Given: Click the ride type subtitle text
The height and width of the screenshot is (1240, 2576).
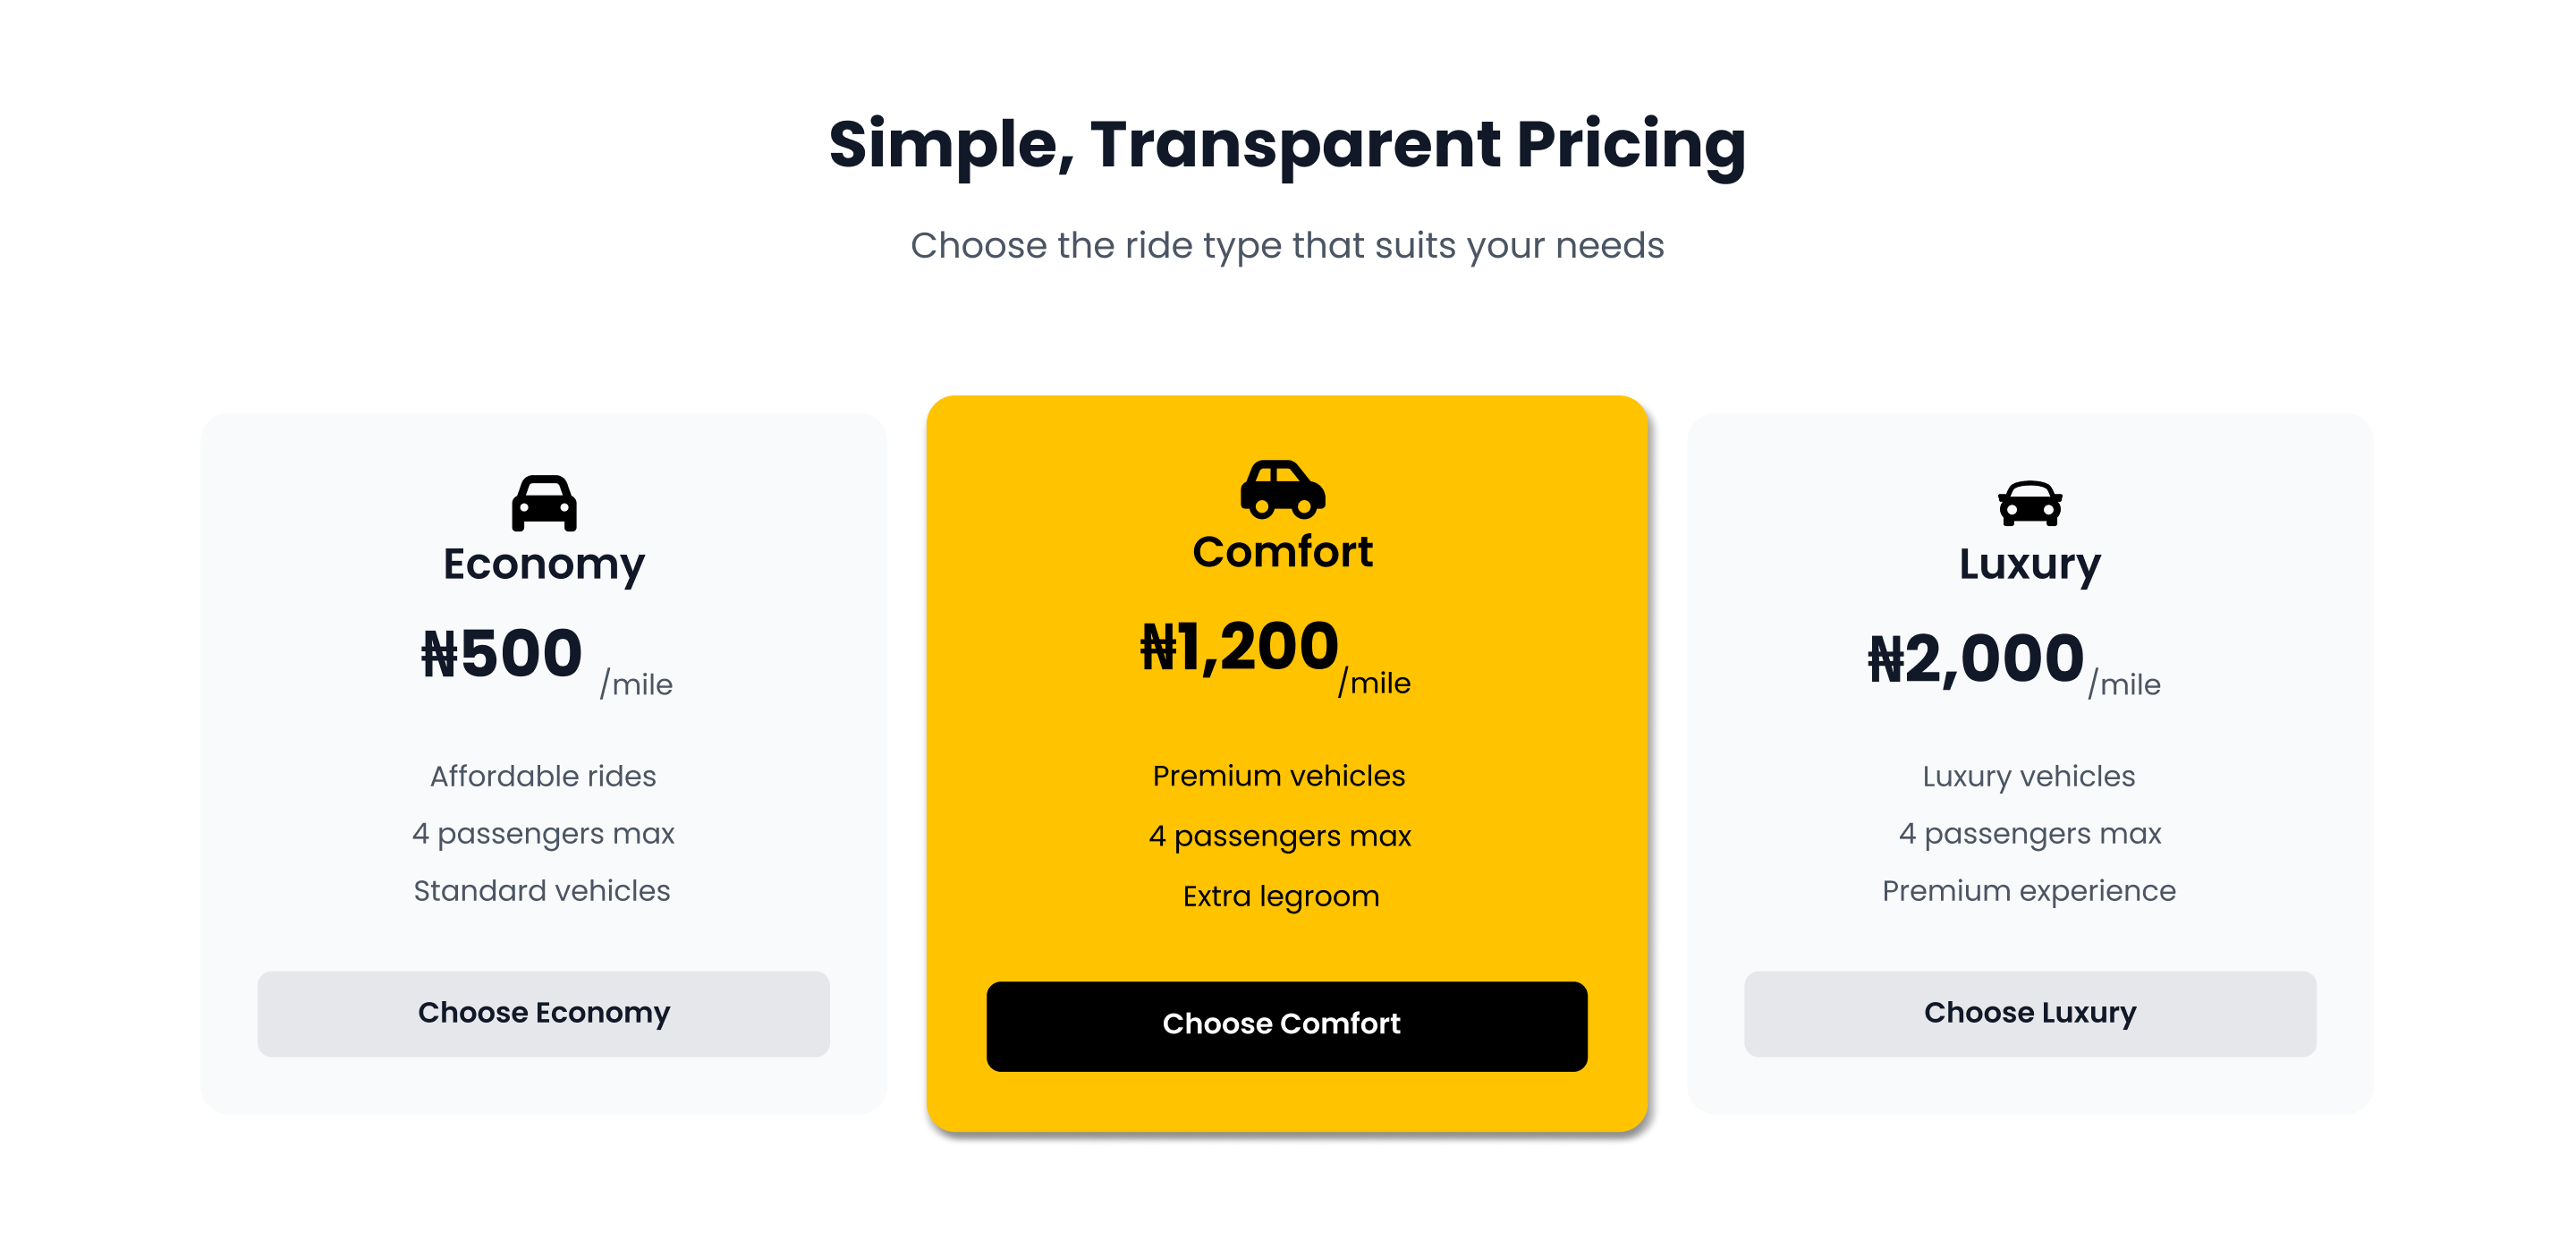Looking at the screenshot, I should coord(1287,246).
